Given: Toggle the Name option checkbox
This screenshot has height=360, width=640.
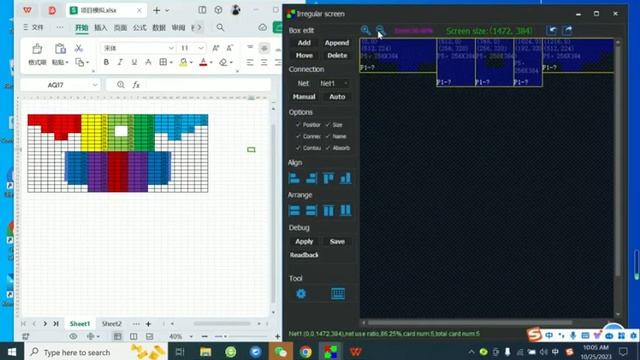Looking at the screenshot, I should pyautogui.click(x=327, y=136).
